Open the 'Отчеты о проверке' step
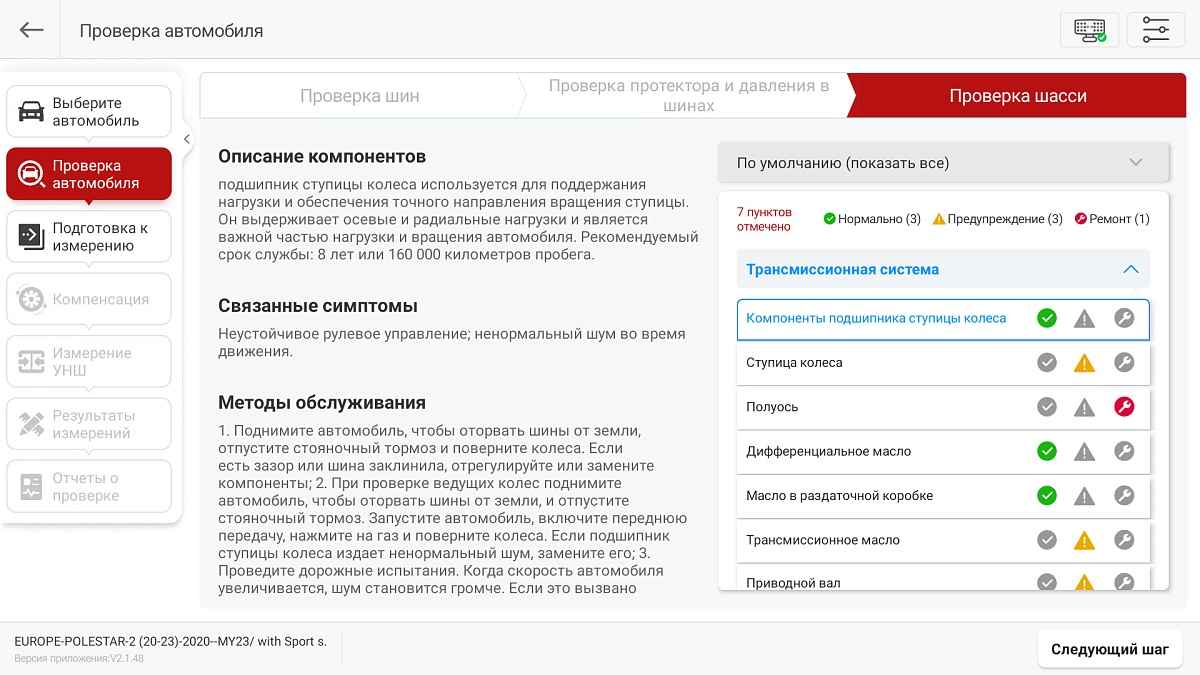Image resolution: width=1200 pixels, height=675 pixels. point(89,486)
